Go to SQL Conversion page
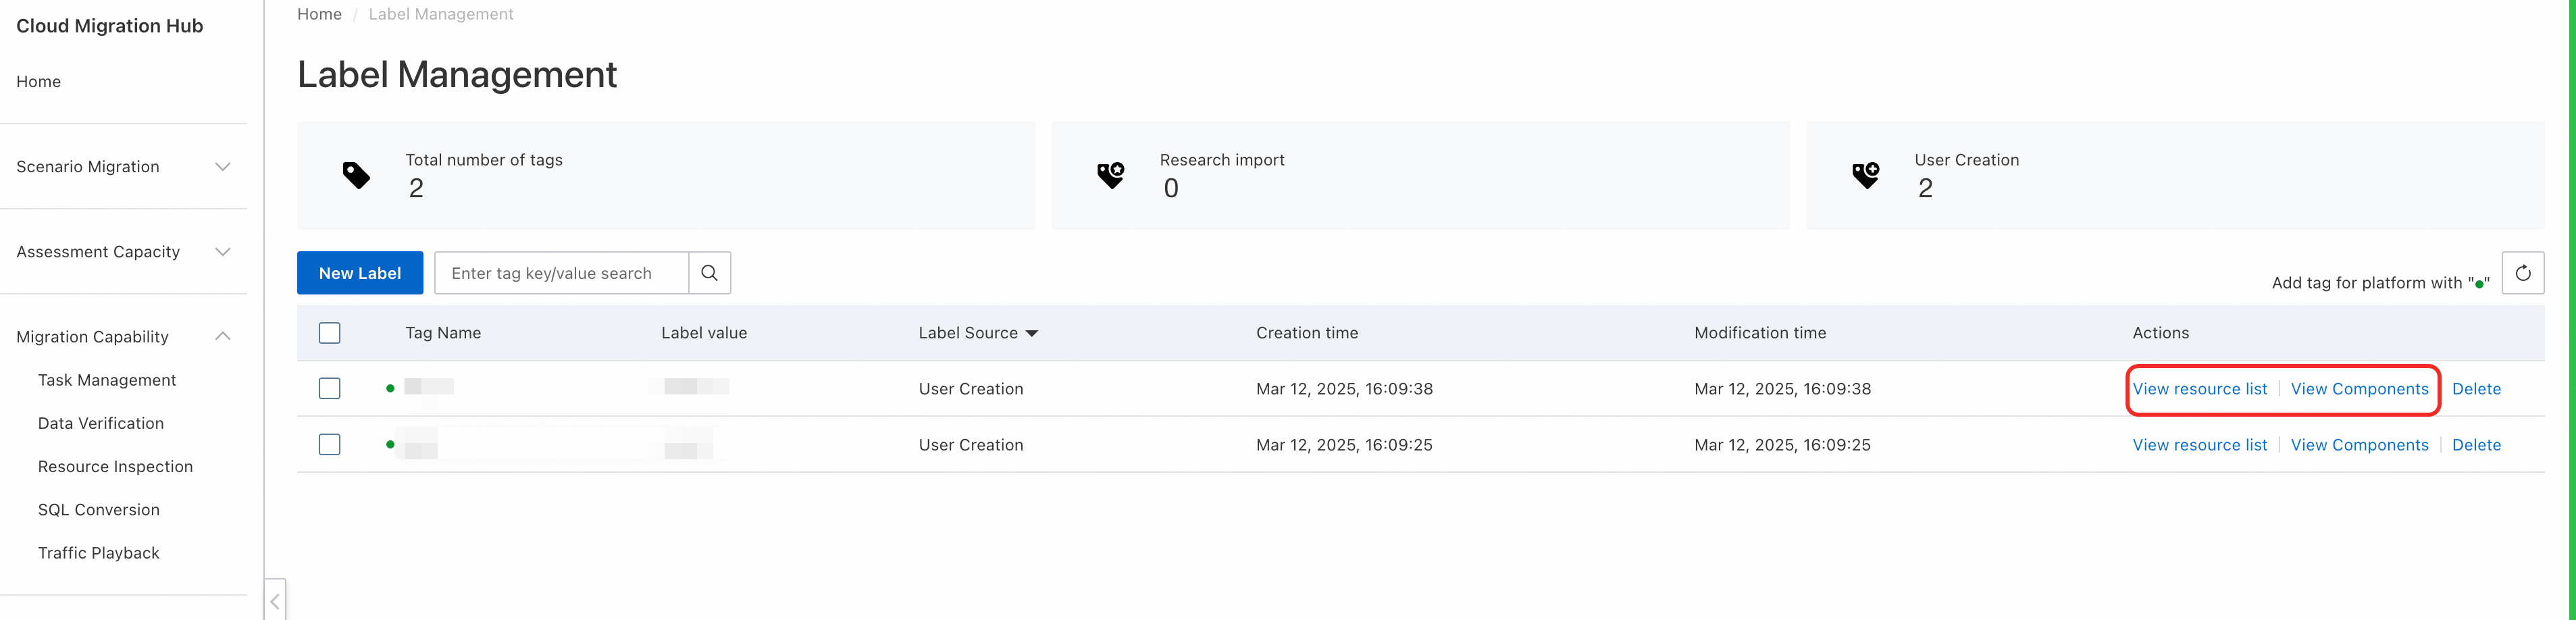 pyautogui.click(x=99, y=510)
